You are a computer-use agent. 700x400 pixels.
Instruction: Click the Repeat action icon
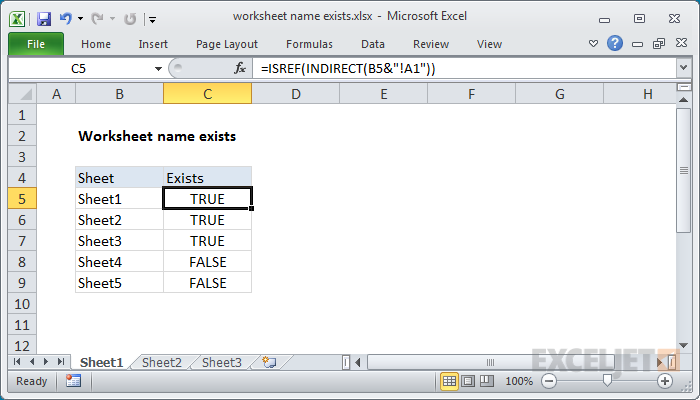click(x=130, y=19)
